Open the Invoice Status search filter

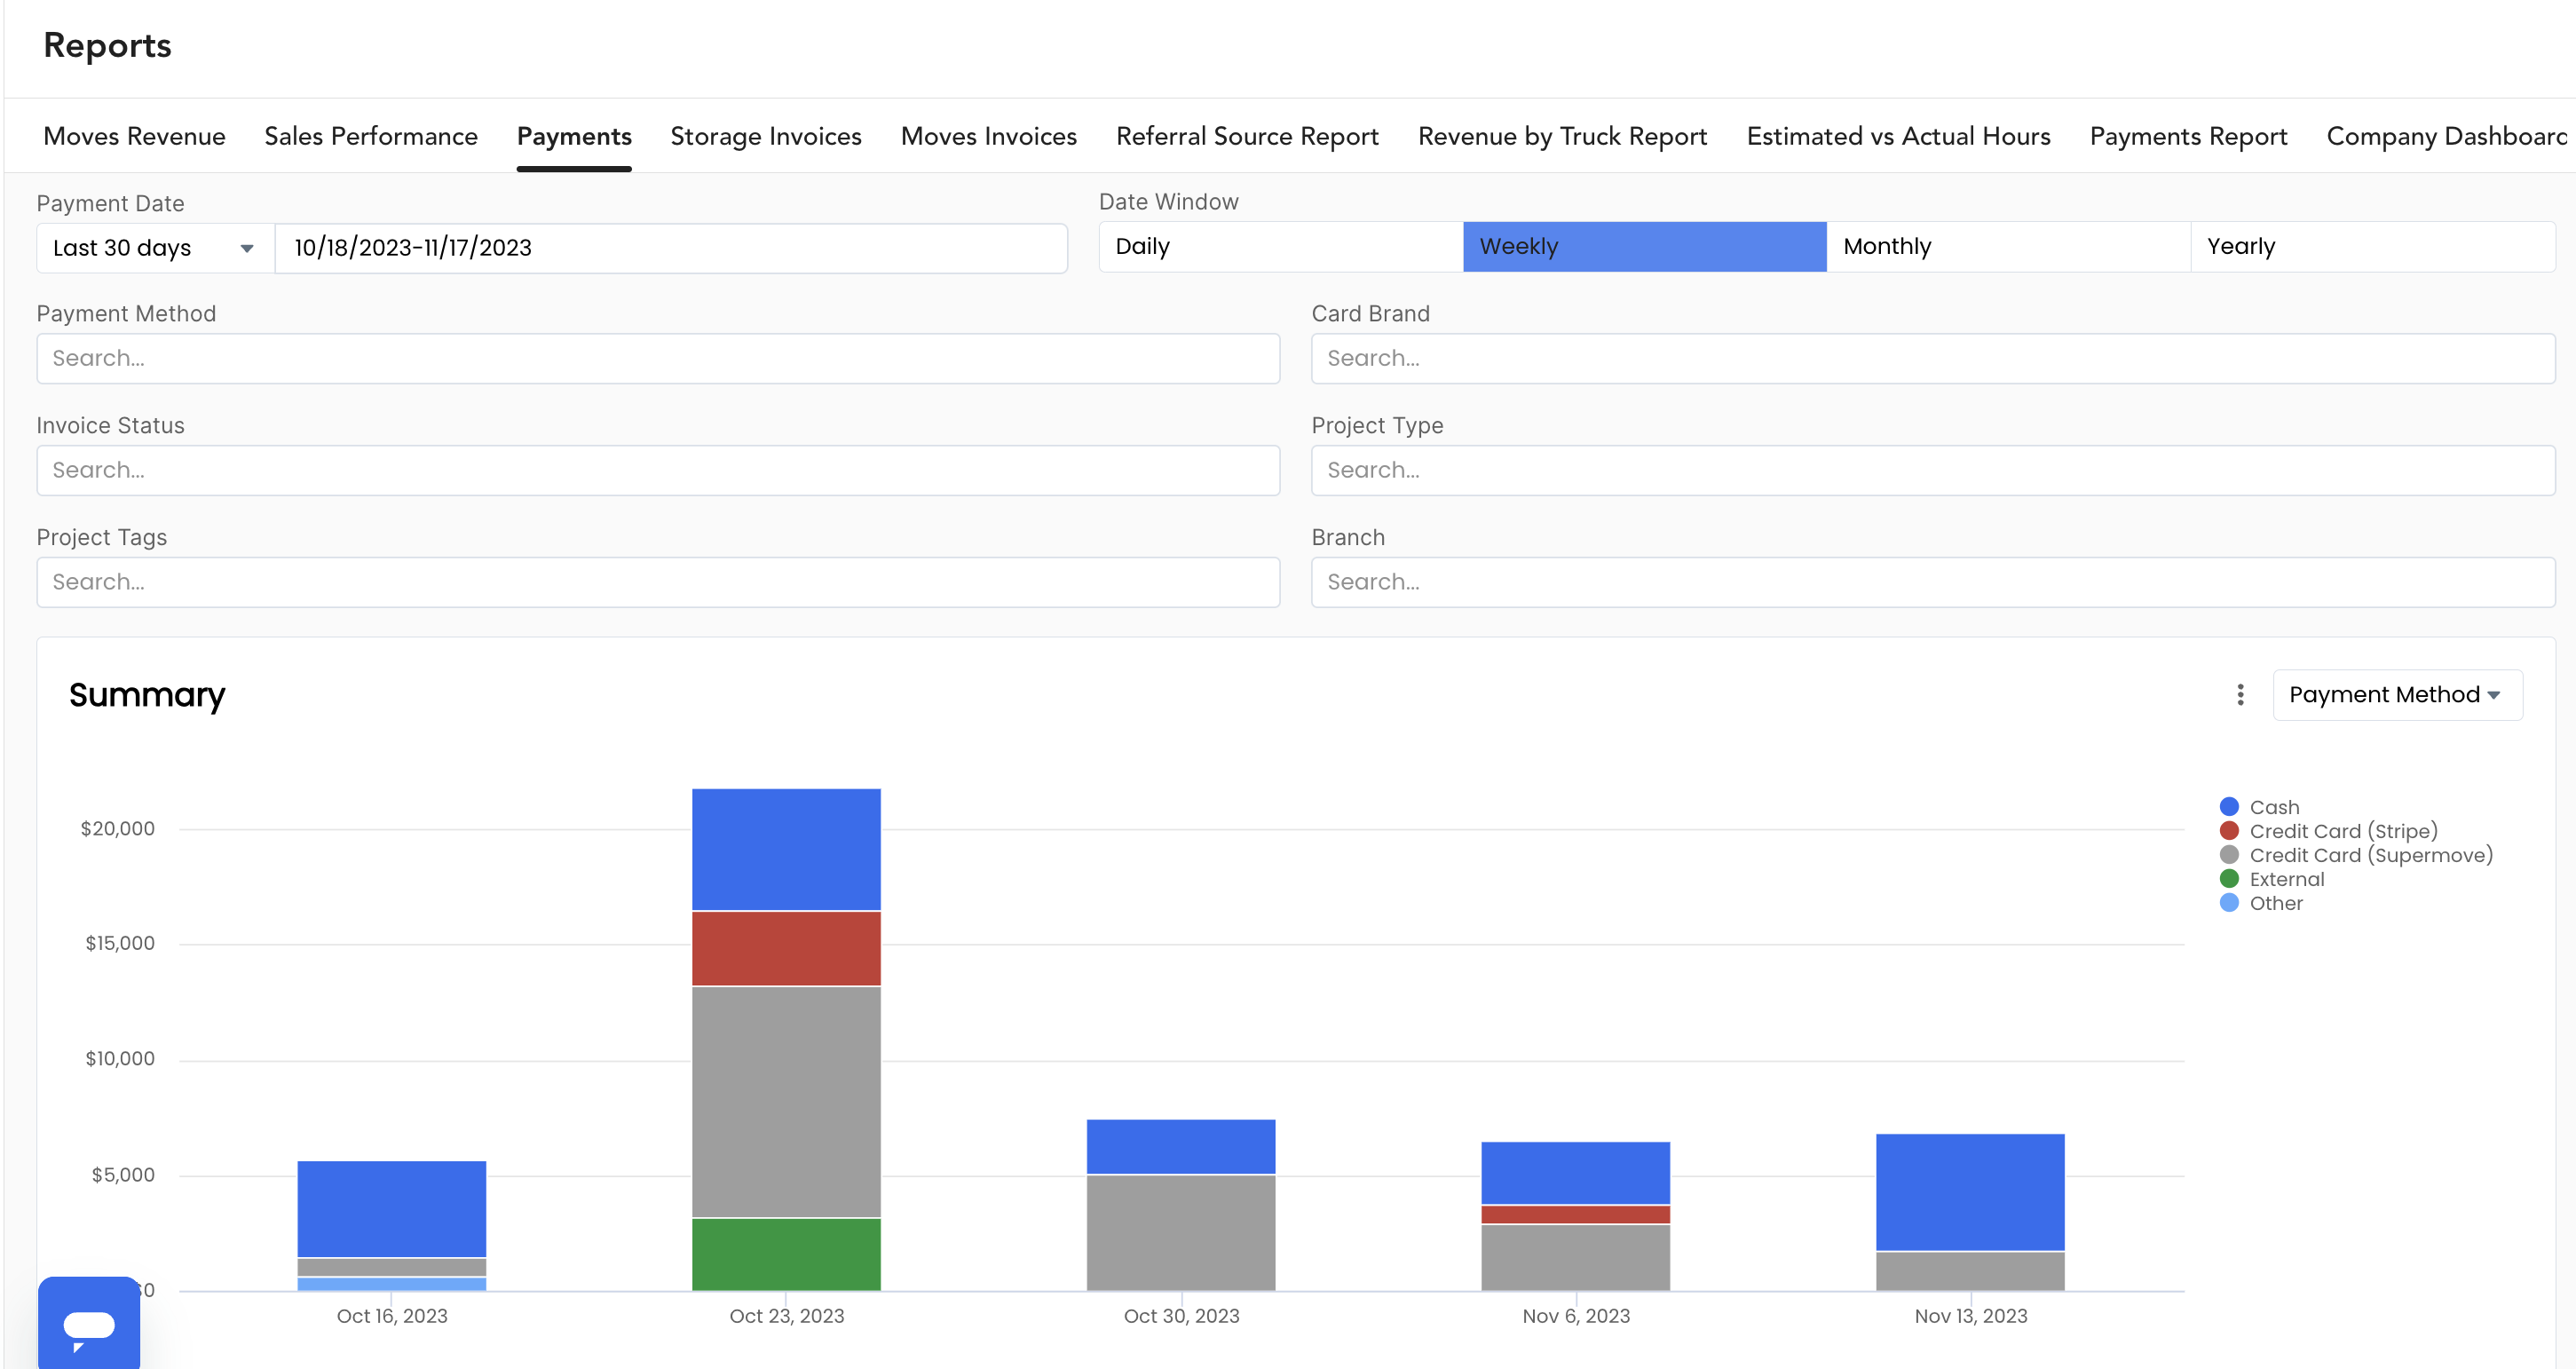point(658,470)
